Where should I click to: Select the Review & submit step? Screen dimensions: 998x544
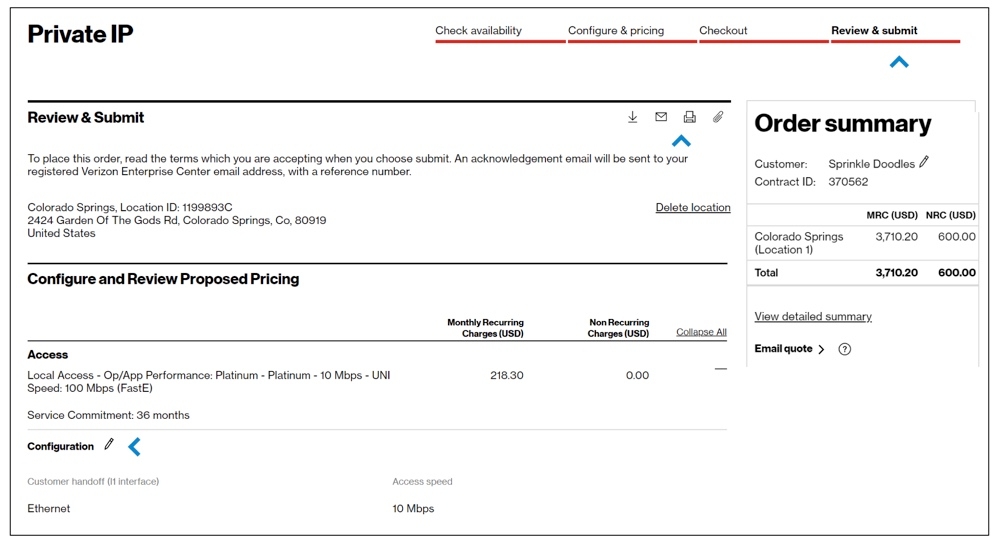(x=874, y=31)
